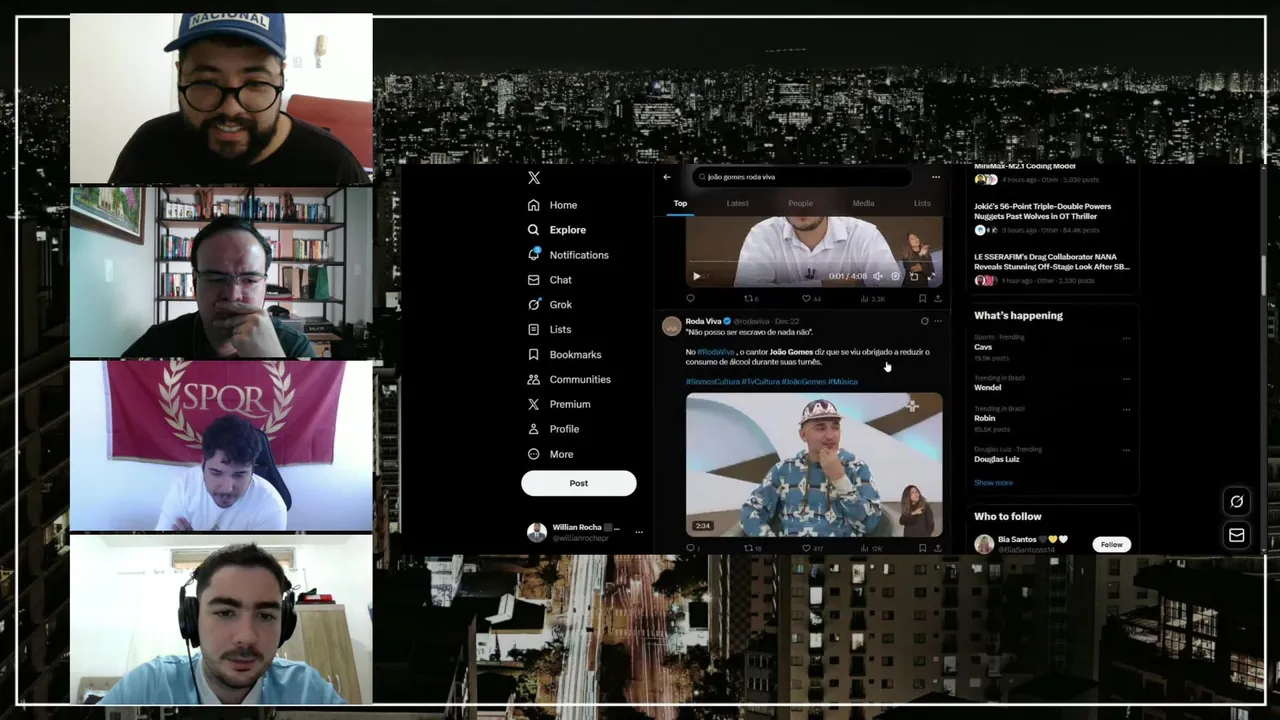Click the Roda Viva profile avatar
1280x720 pixels.
(672, 326)
